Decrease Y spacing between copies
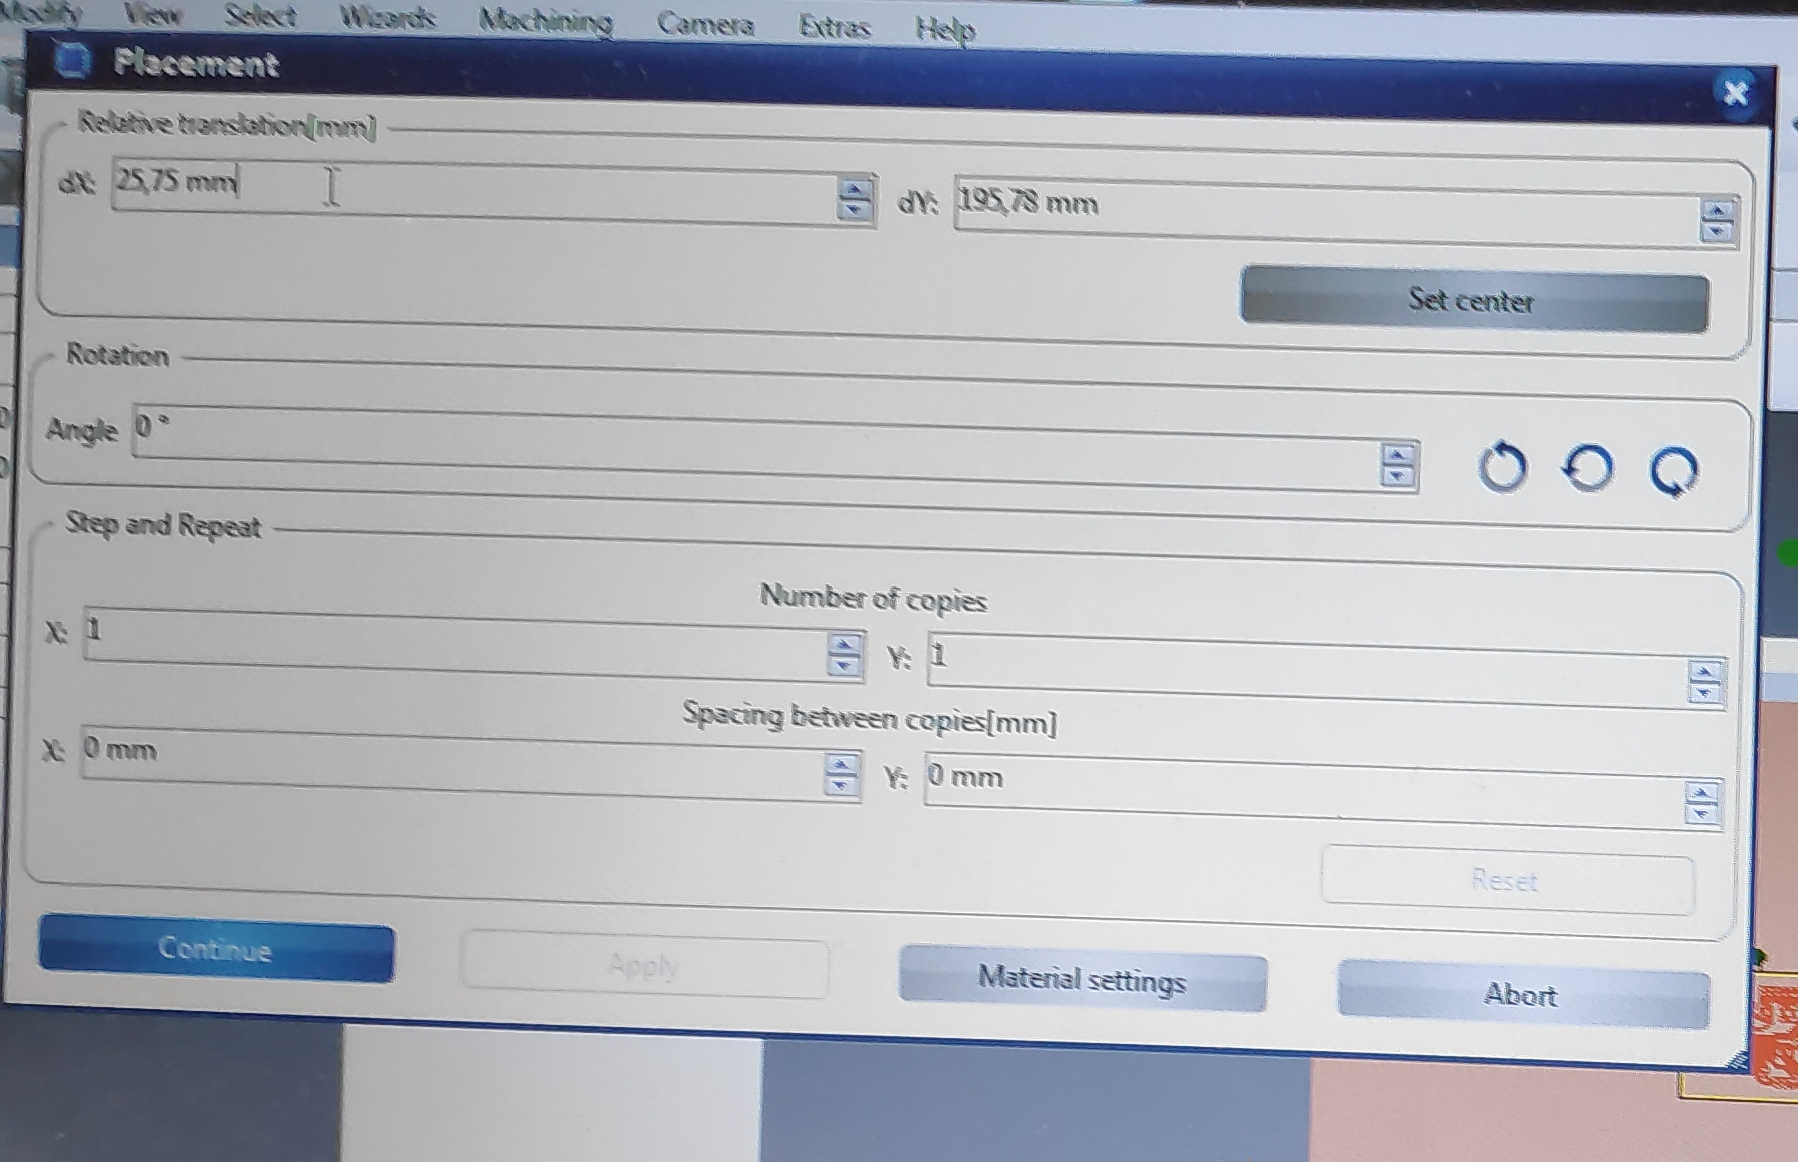Viewport: 1798px width, 1162px height. (1701, 813)
